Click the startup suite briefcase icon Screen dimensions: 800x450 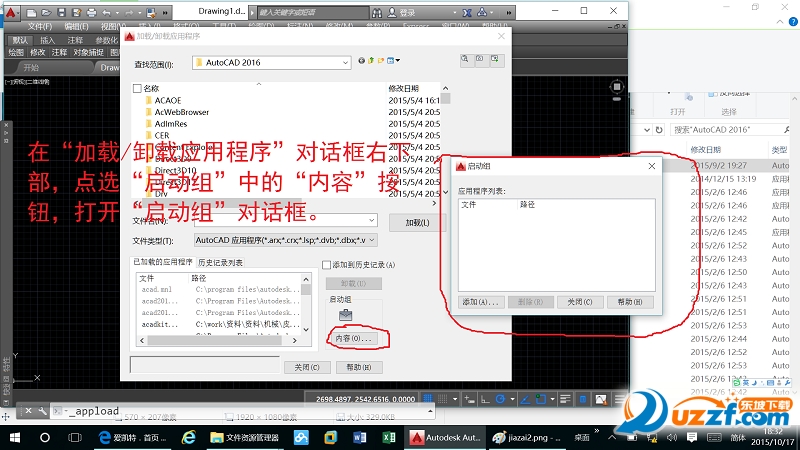345,315
